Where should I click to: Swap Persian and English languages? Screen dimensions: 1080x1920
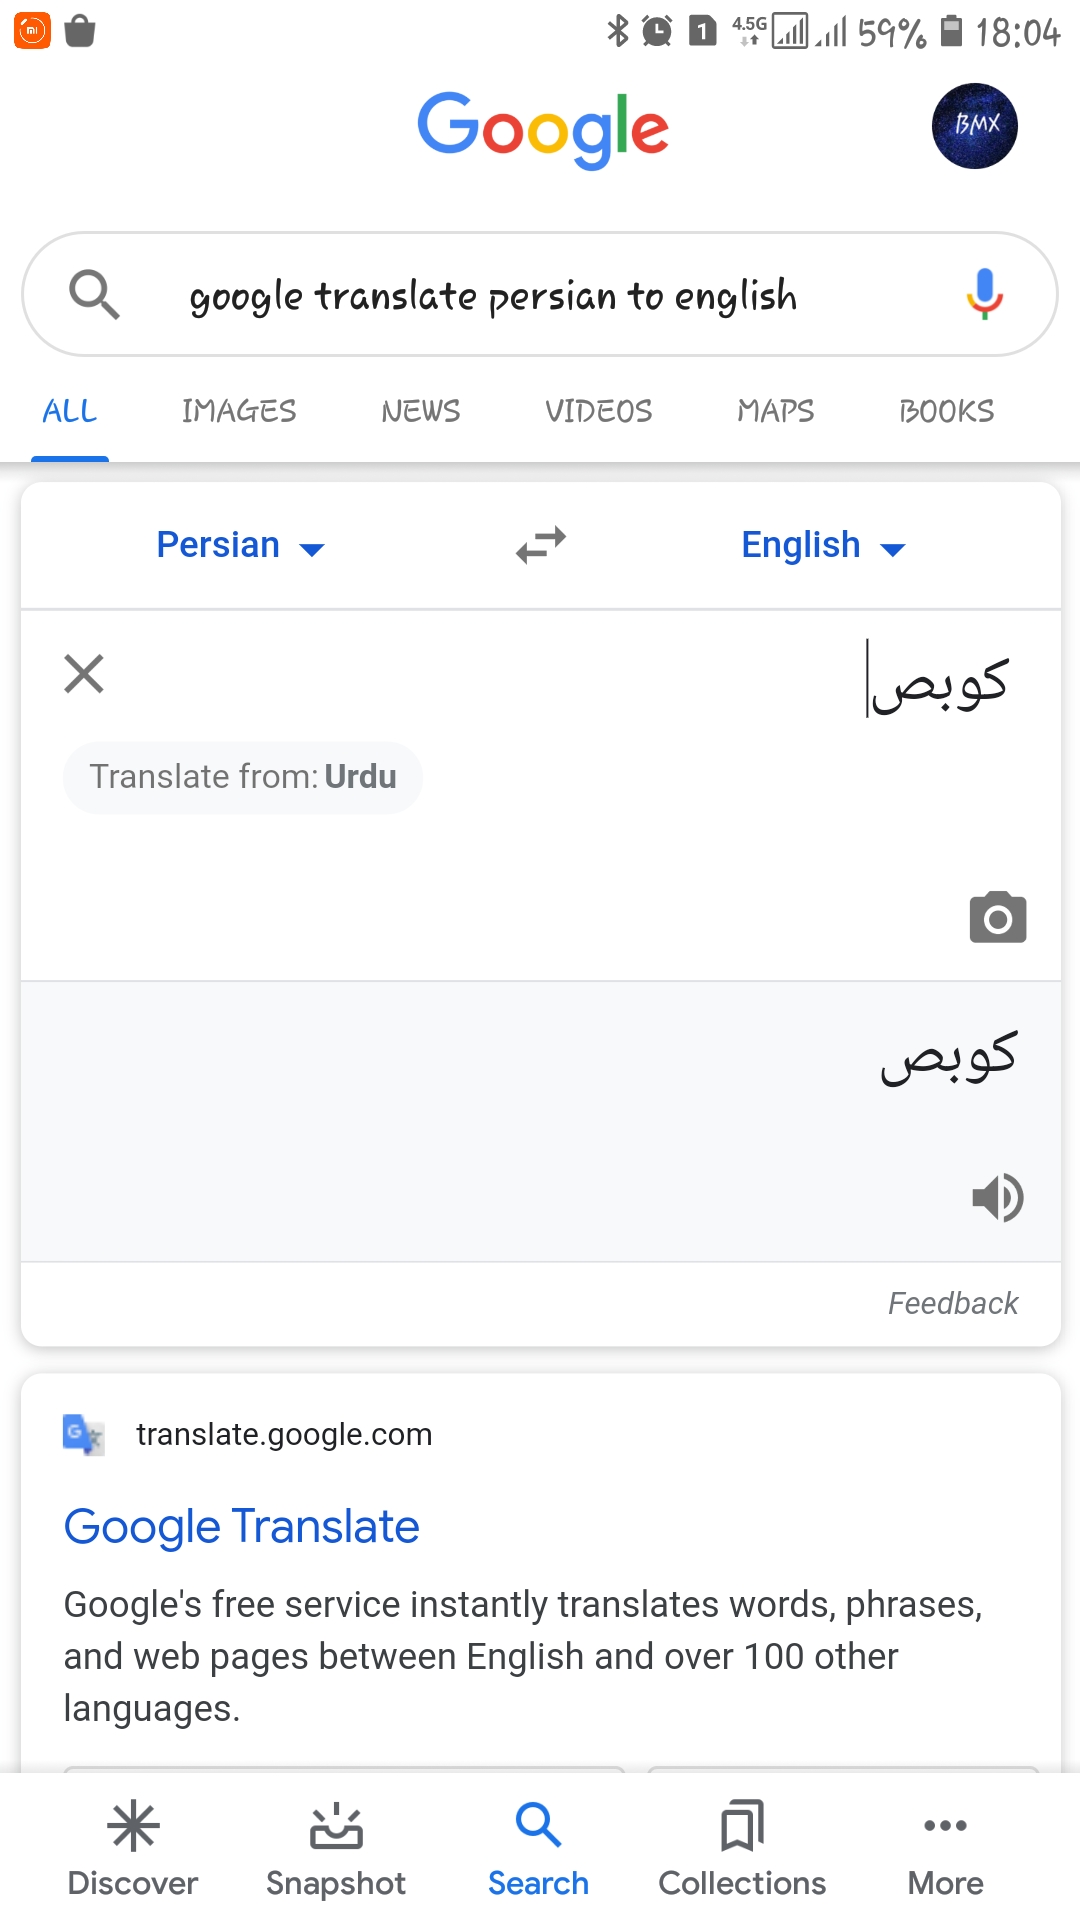coord(541,545)
